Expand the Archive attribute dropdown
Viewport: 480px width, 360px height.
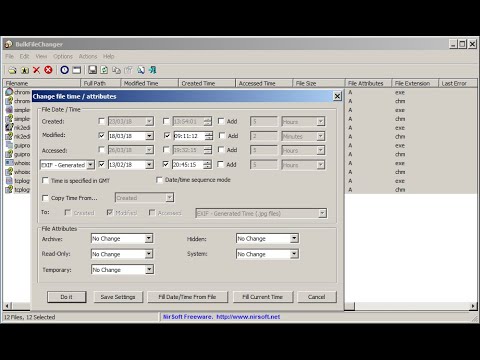pos(149,238)
